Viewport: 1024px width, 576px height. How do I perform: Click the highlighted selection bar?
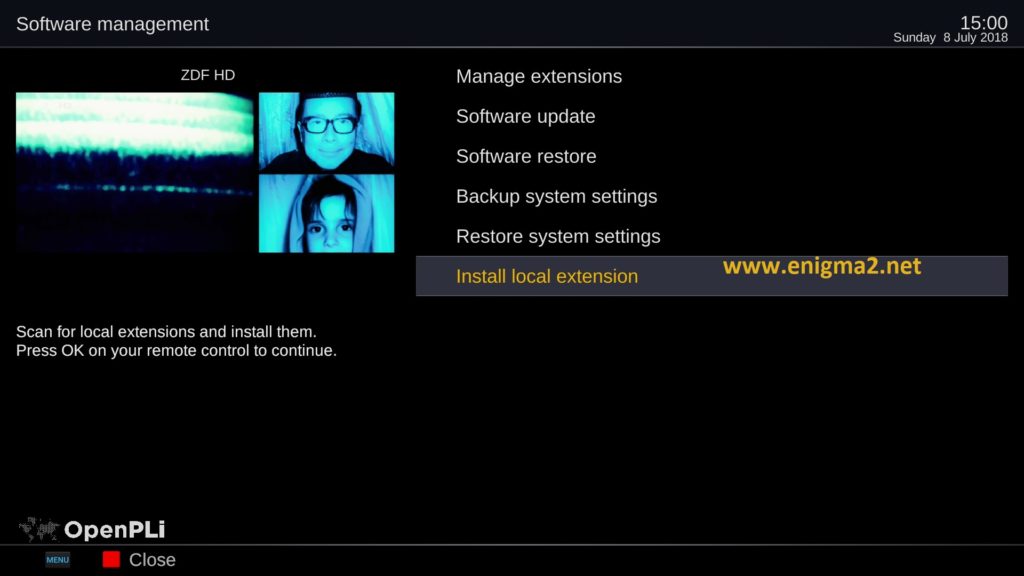[x=711, y=276]
